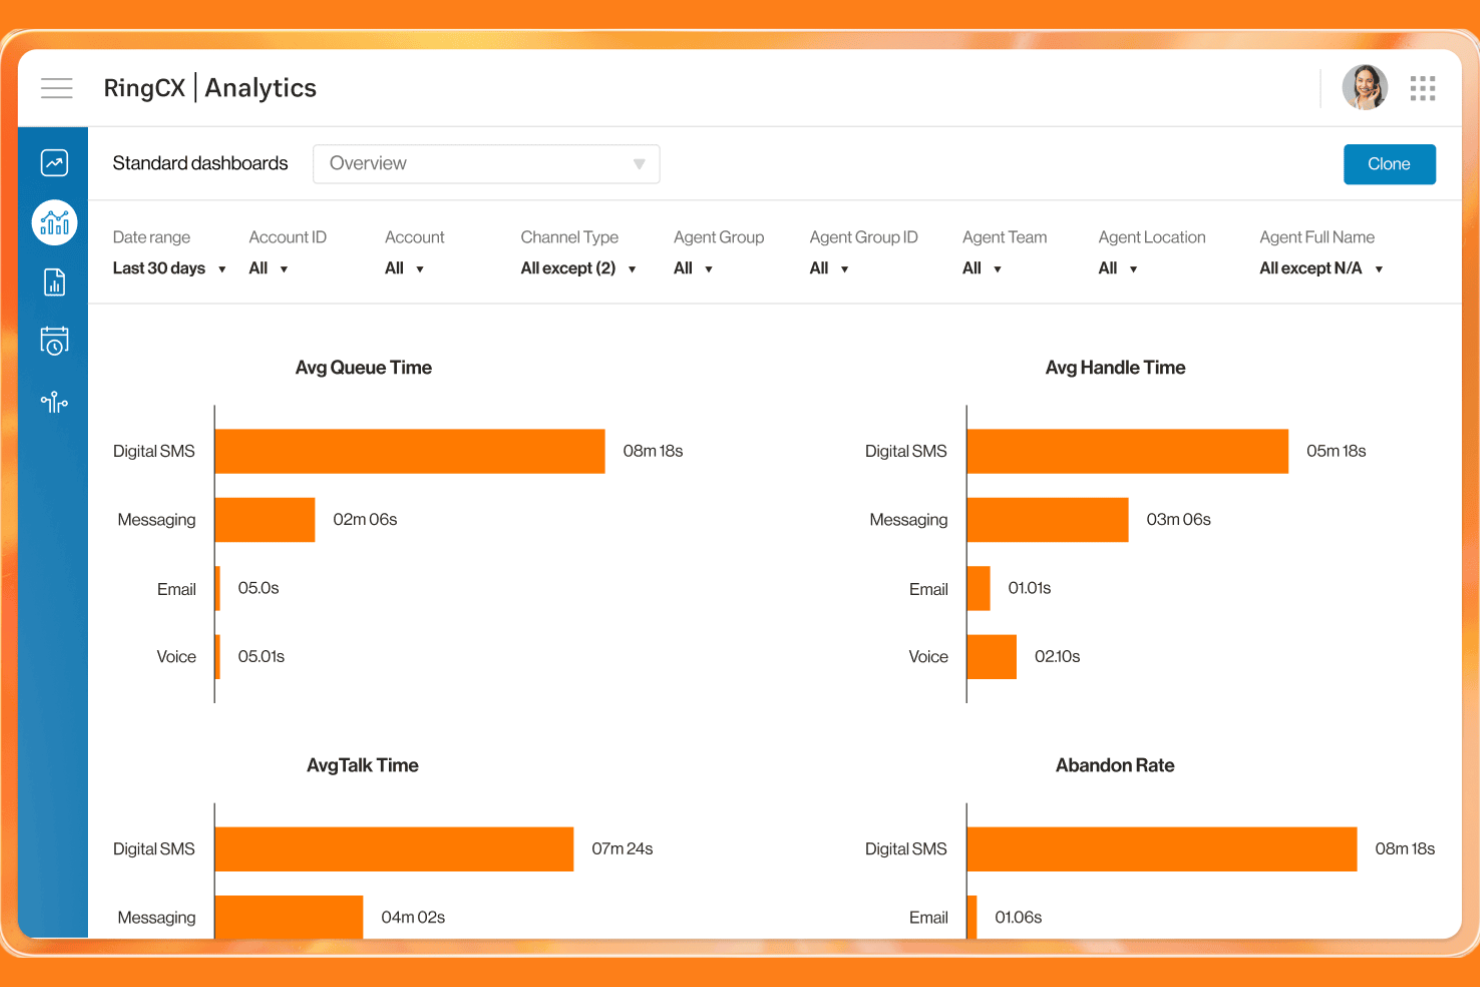
Task: Click the Standard dashboards label
Action: pos(200,163)
